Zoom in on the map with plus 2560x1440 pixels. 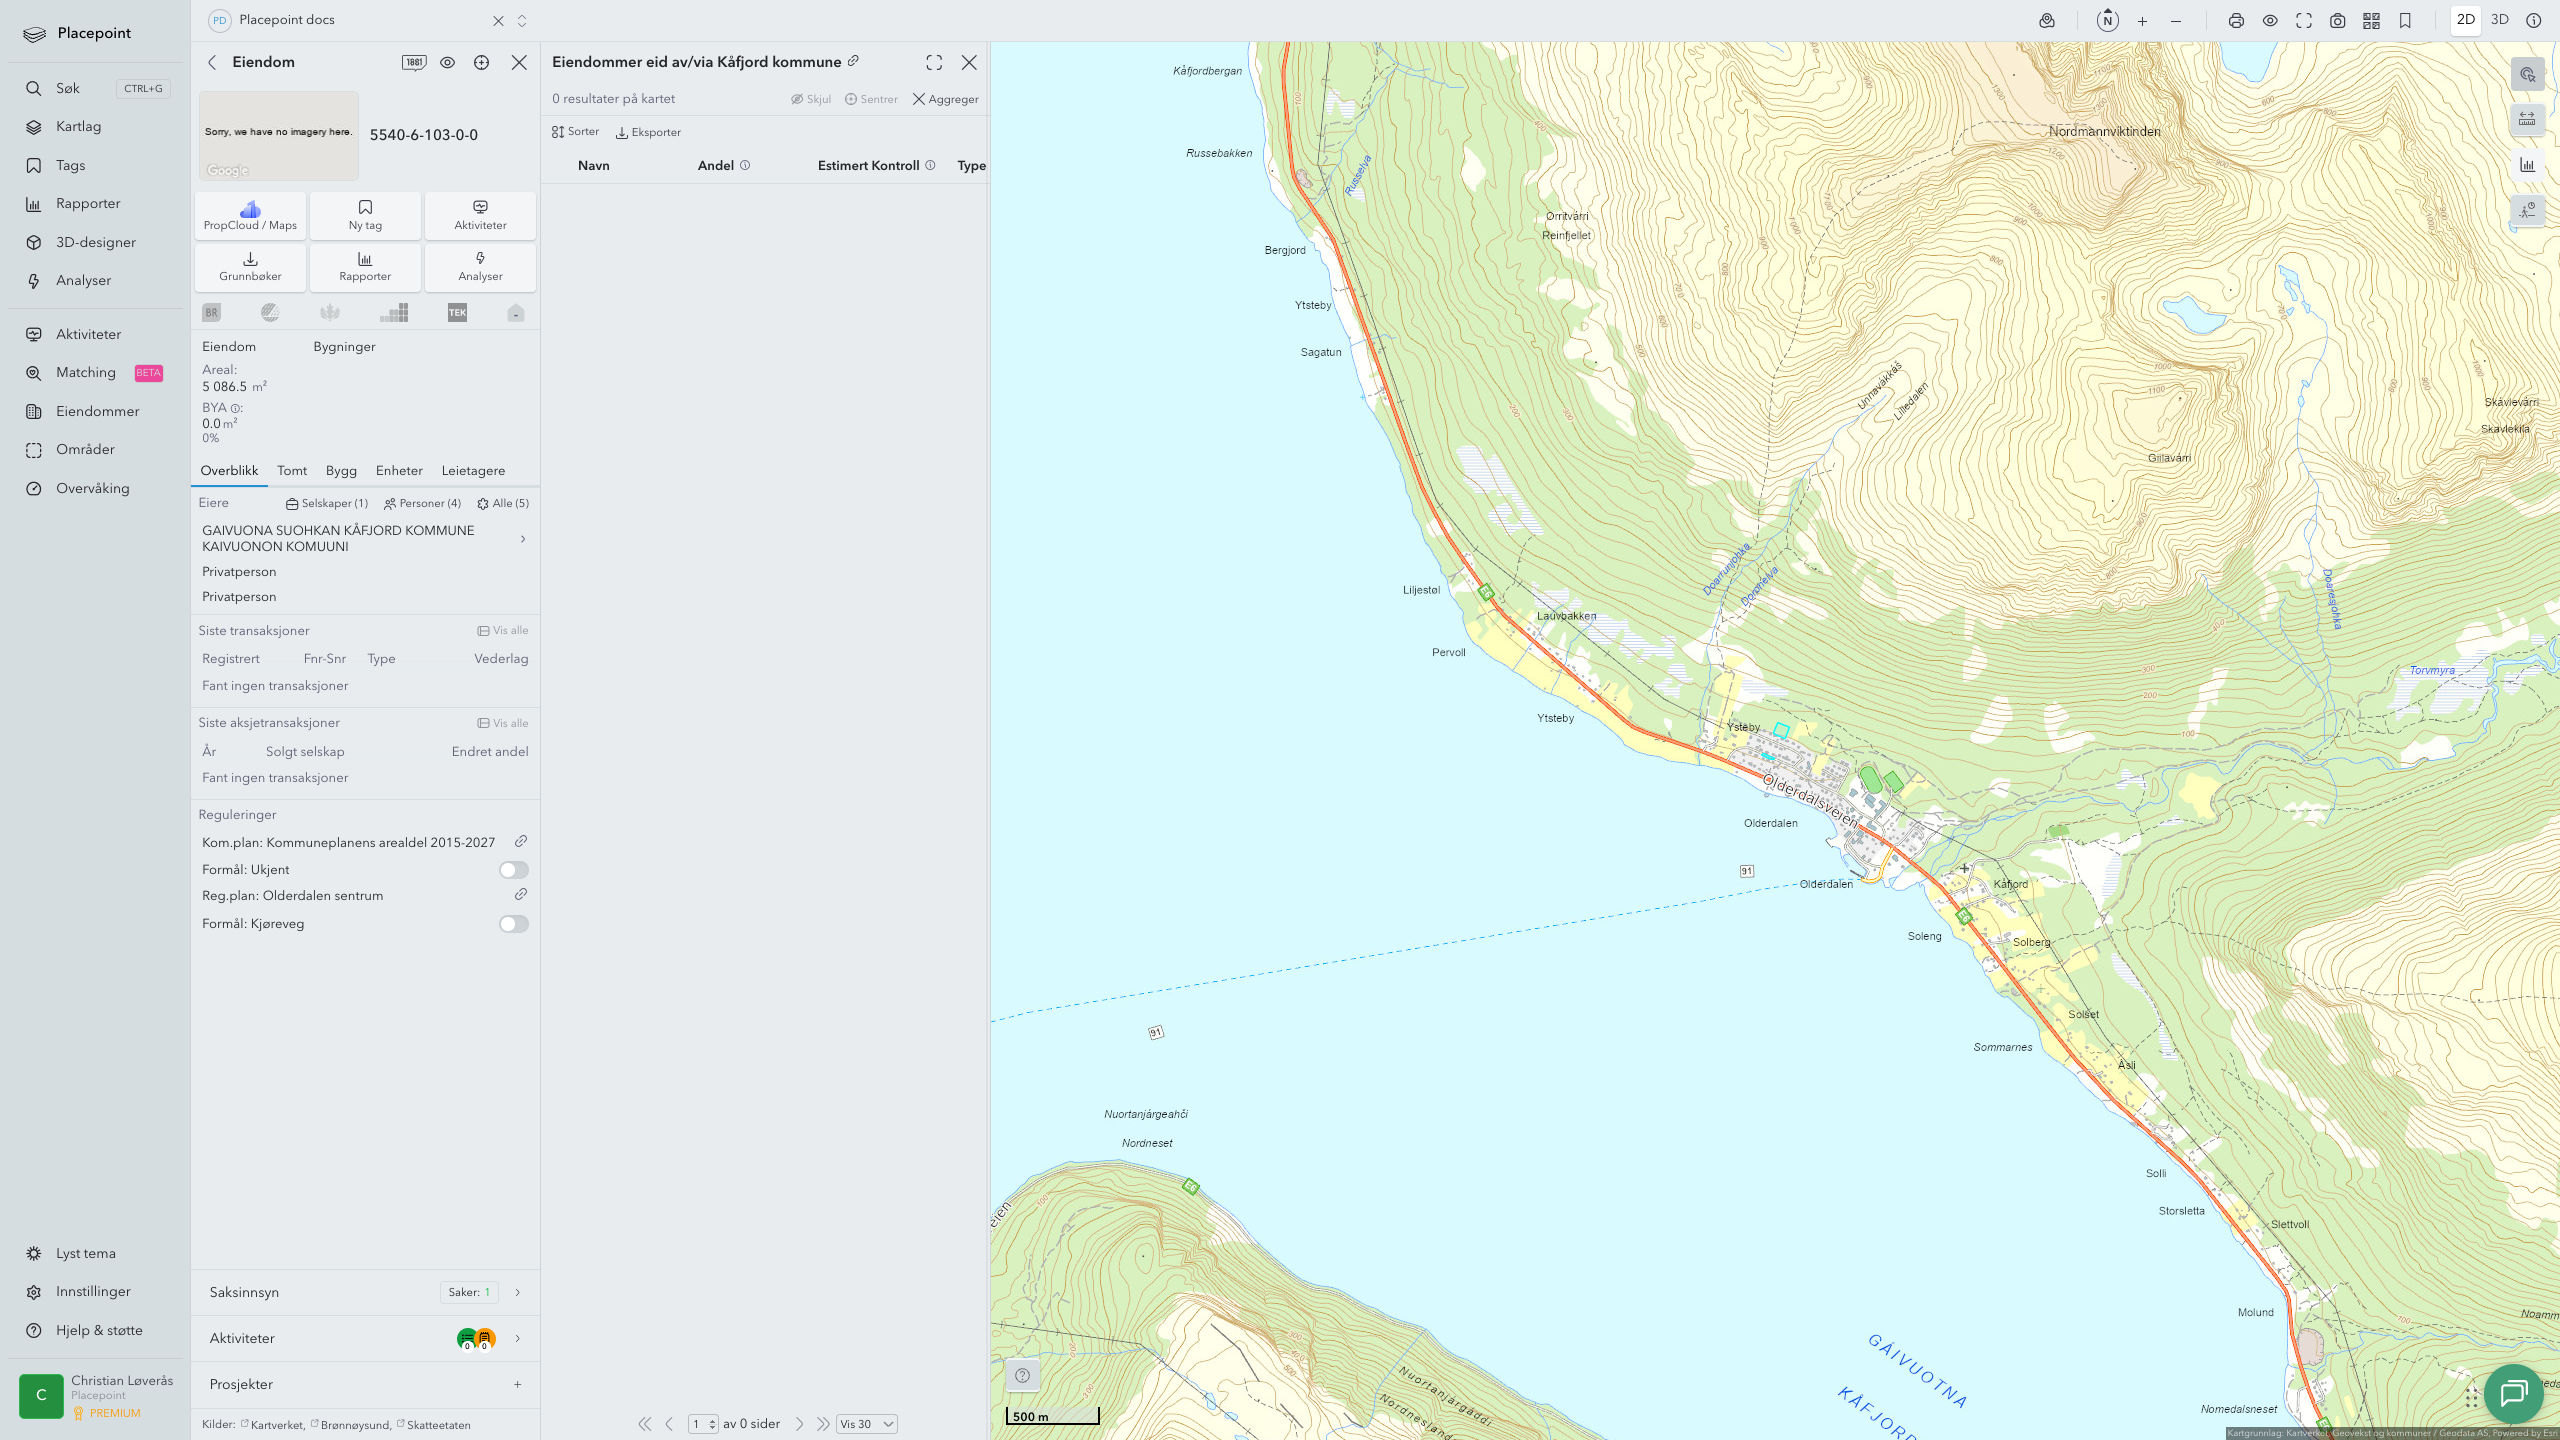pos(2142,21)
